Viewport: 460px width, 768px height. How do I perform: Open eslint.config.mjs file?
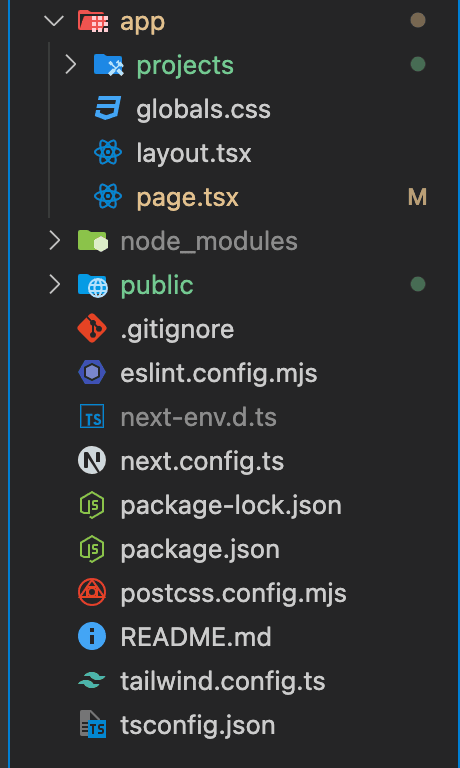(219, 374)
